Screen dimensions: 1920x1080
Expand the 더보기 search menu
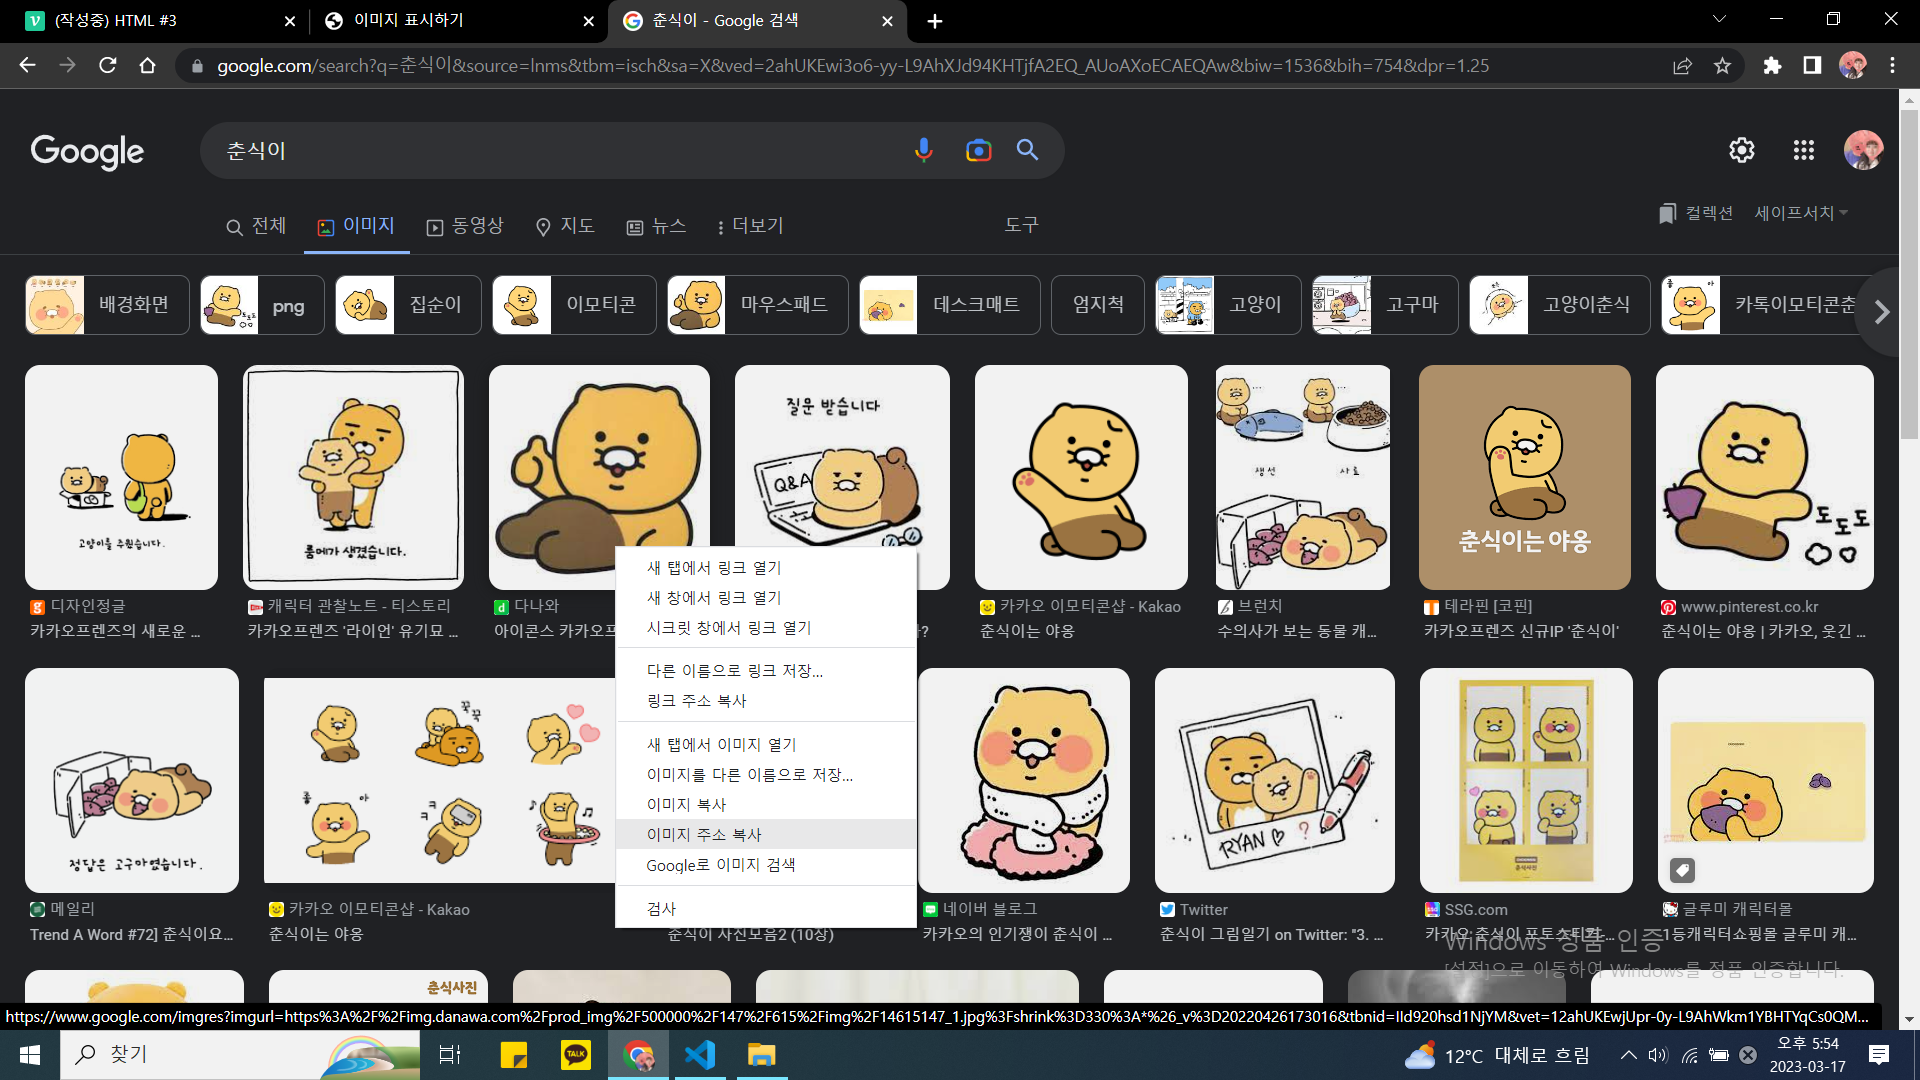click(750, 226)
